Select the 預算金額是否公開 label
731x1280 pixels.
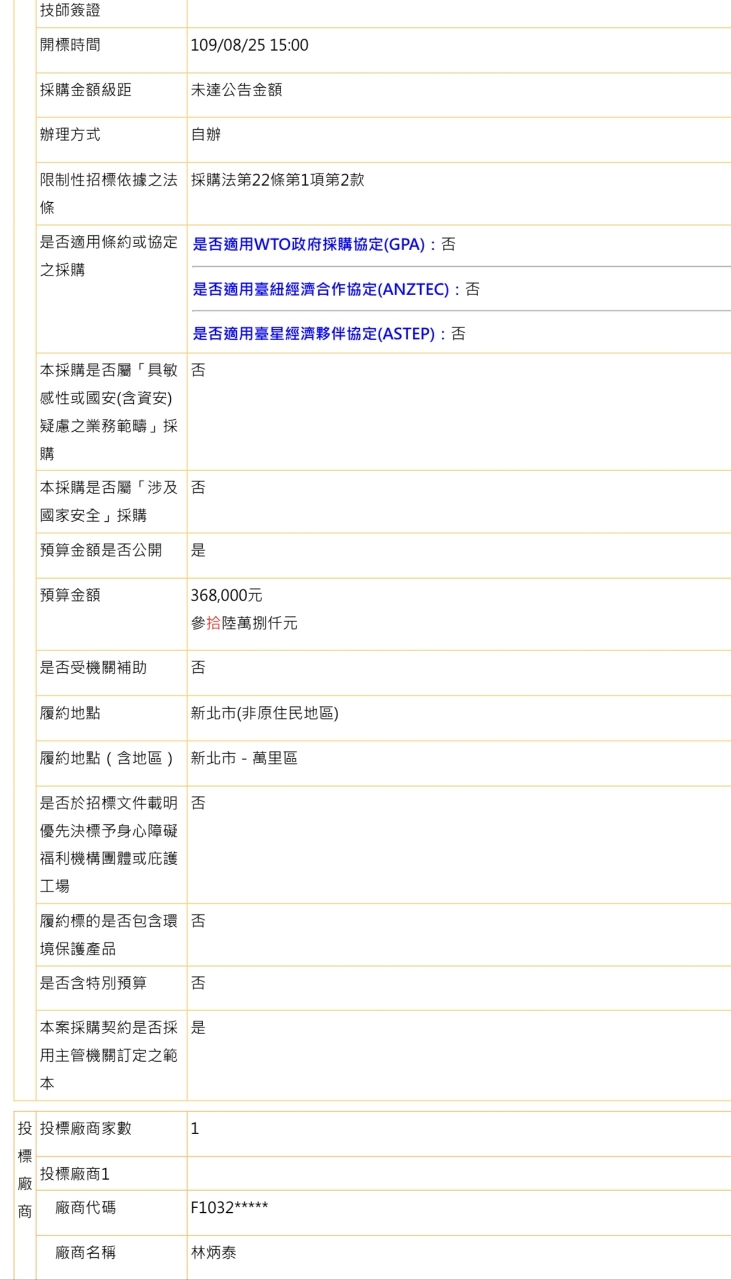coord(100,550)
